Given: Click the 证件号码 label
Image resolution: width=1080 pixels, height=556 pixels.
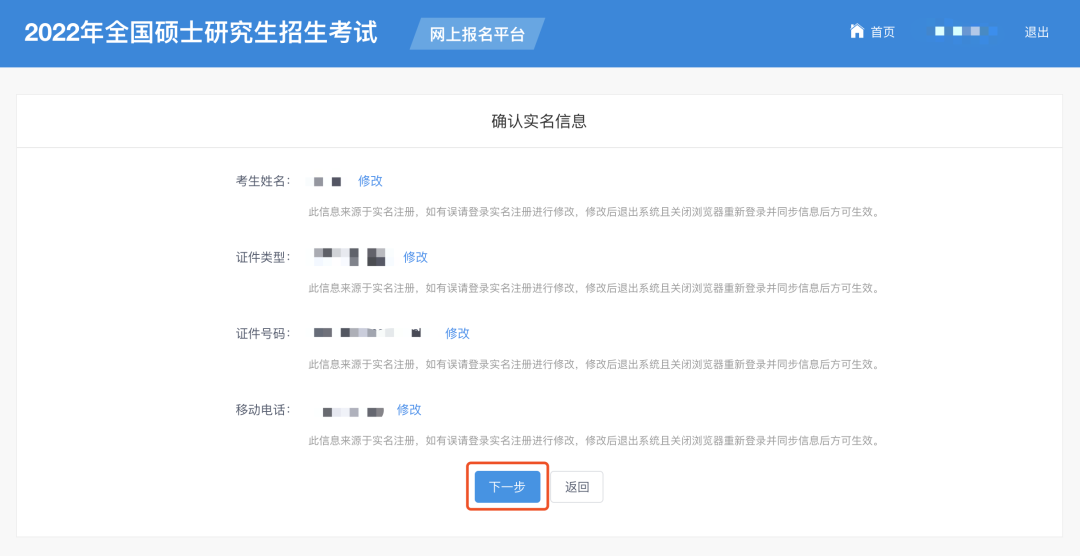Looking at the screenshot, I should (x=263, y=333).
